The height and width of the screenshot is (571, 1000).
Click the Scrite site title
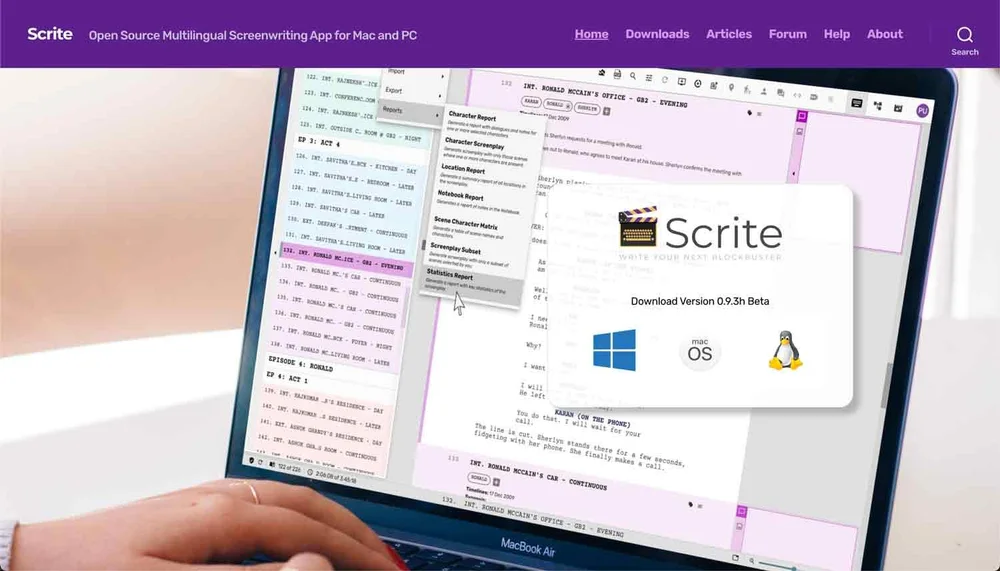click(50, 34)
